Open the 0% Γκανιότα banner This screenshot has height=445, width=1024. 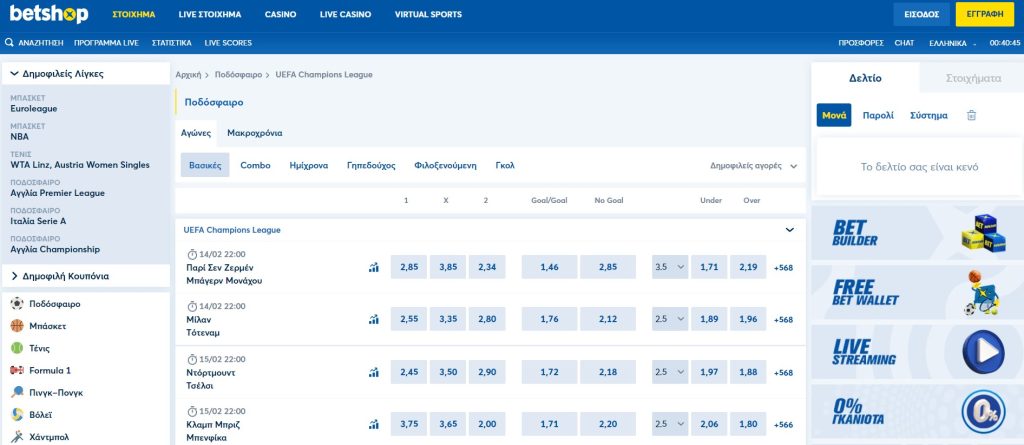[918, 411]
